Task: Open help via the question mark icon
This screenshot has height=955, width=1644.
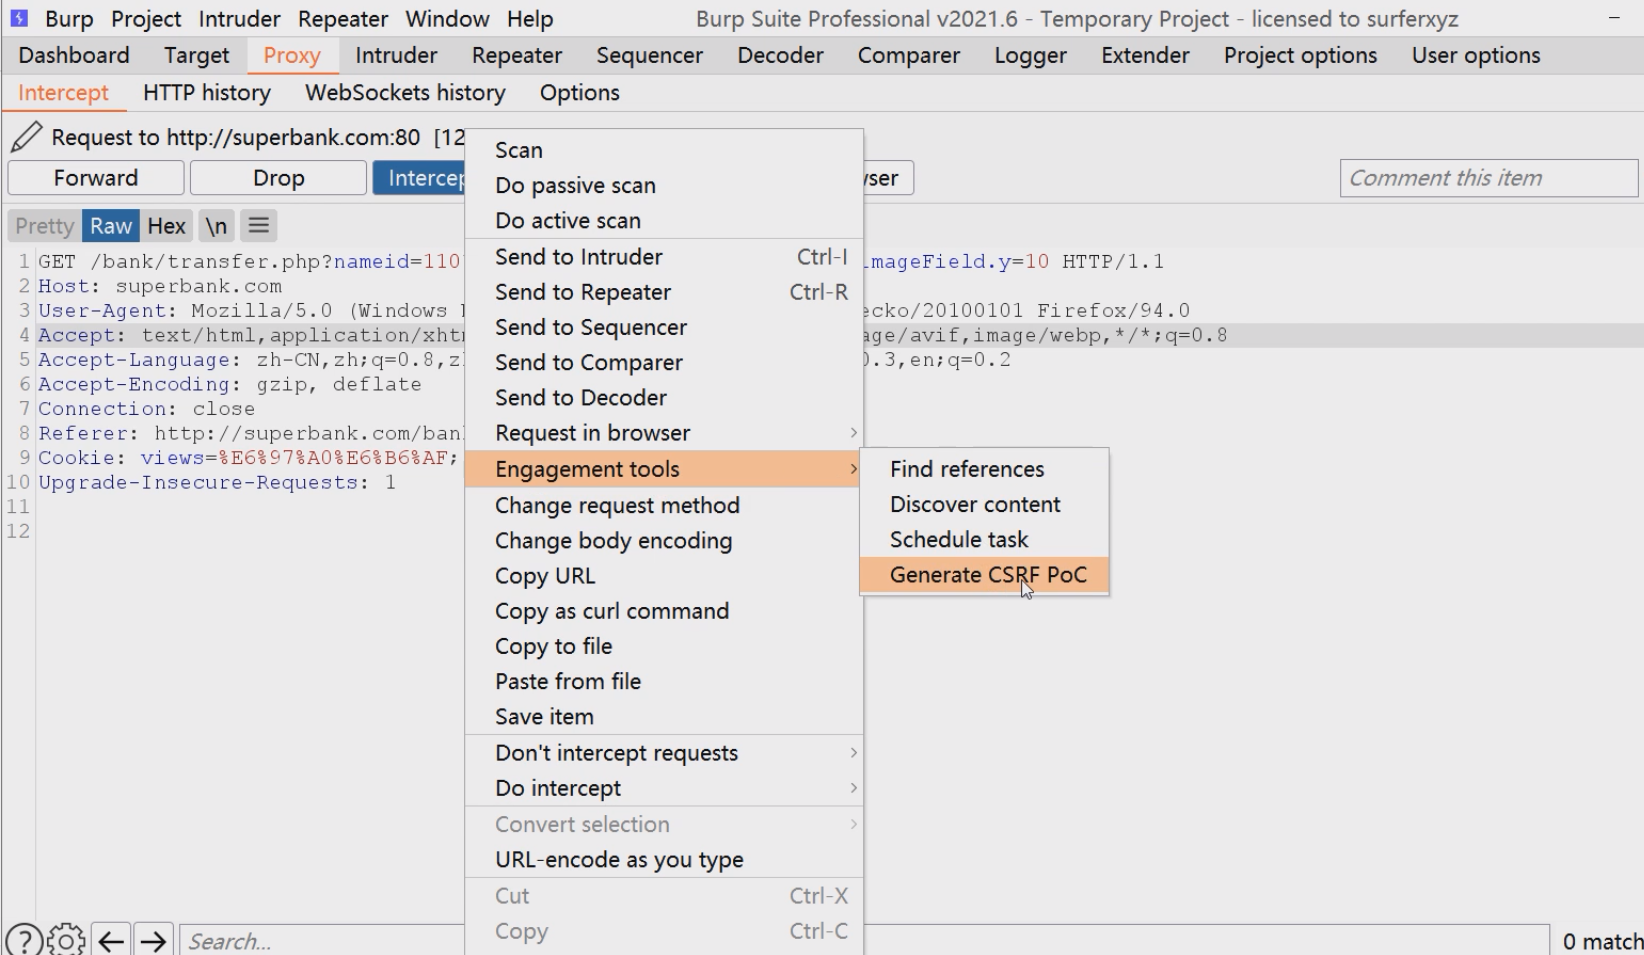Action: [x=24, y=940]
